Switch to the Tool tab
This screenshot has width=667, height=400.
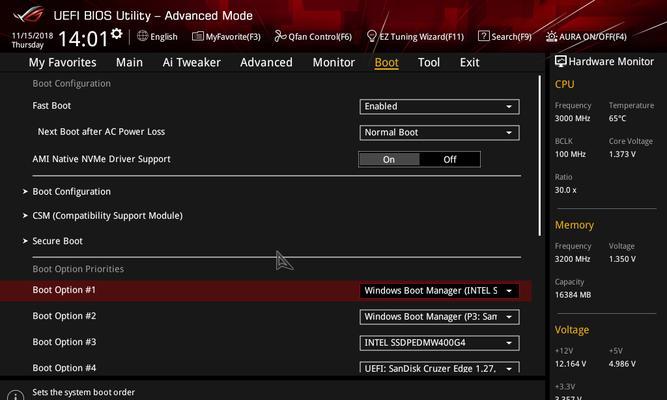(429, 63)
